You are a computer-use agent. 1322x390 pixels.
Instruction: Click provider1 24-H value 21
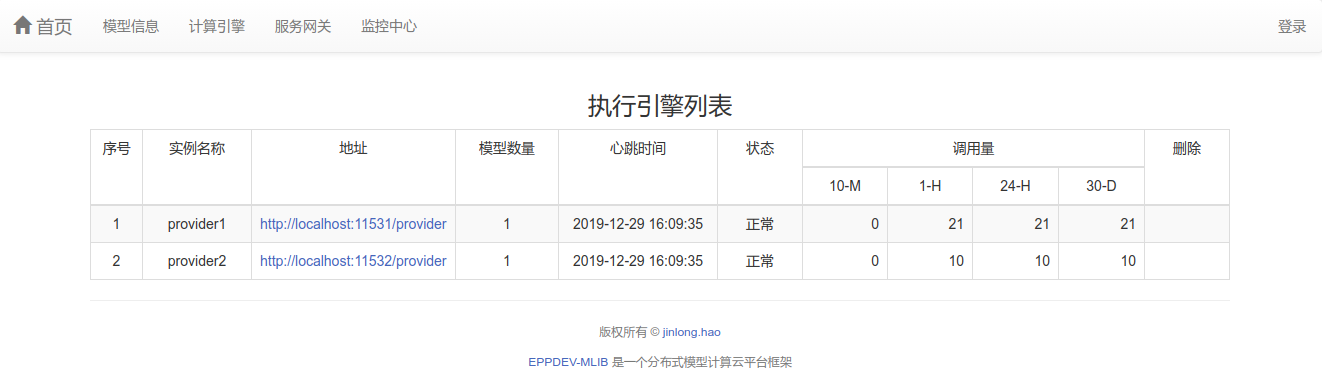(x=1015, y=224)
